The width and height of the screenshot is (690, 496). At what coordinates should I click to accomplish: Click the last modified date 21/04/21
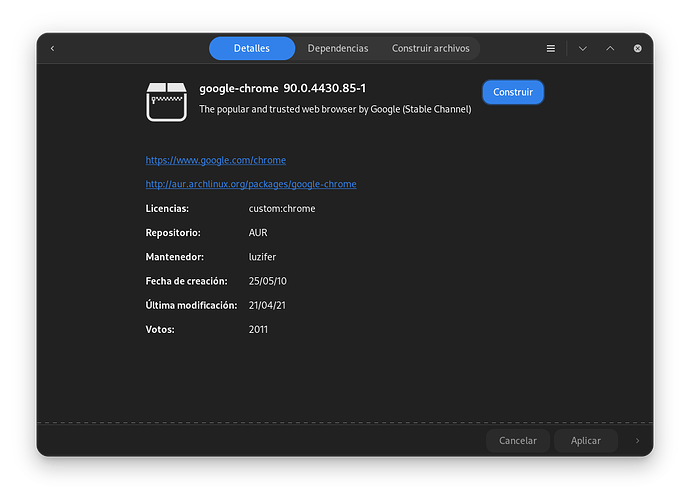click(267, 305)
